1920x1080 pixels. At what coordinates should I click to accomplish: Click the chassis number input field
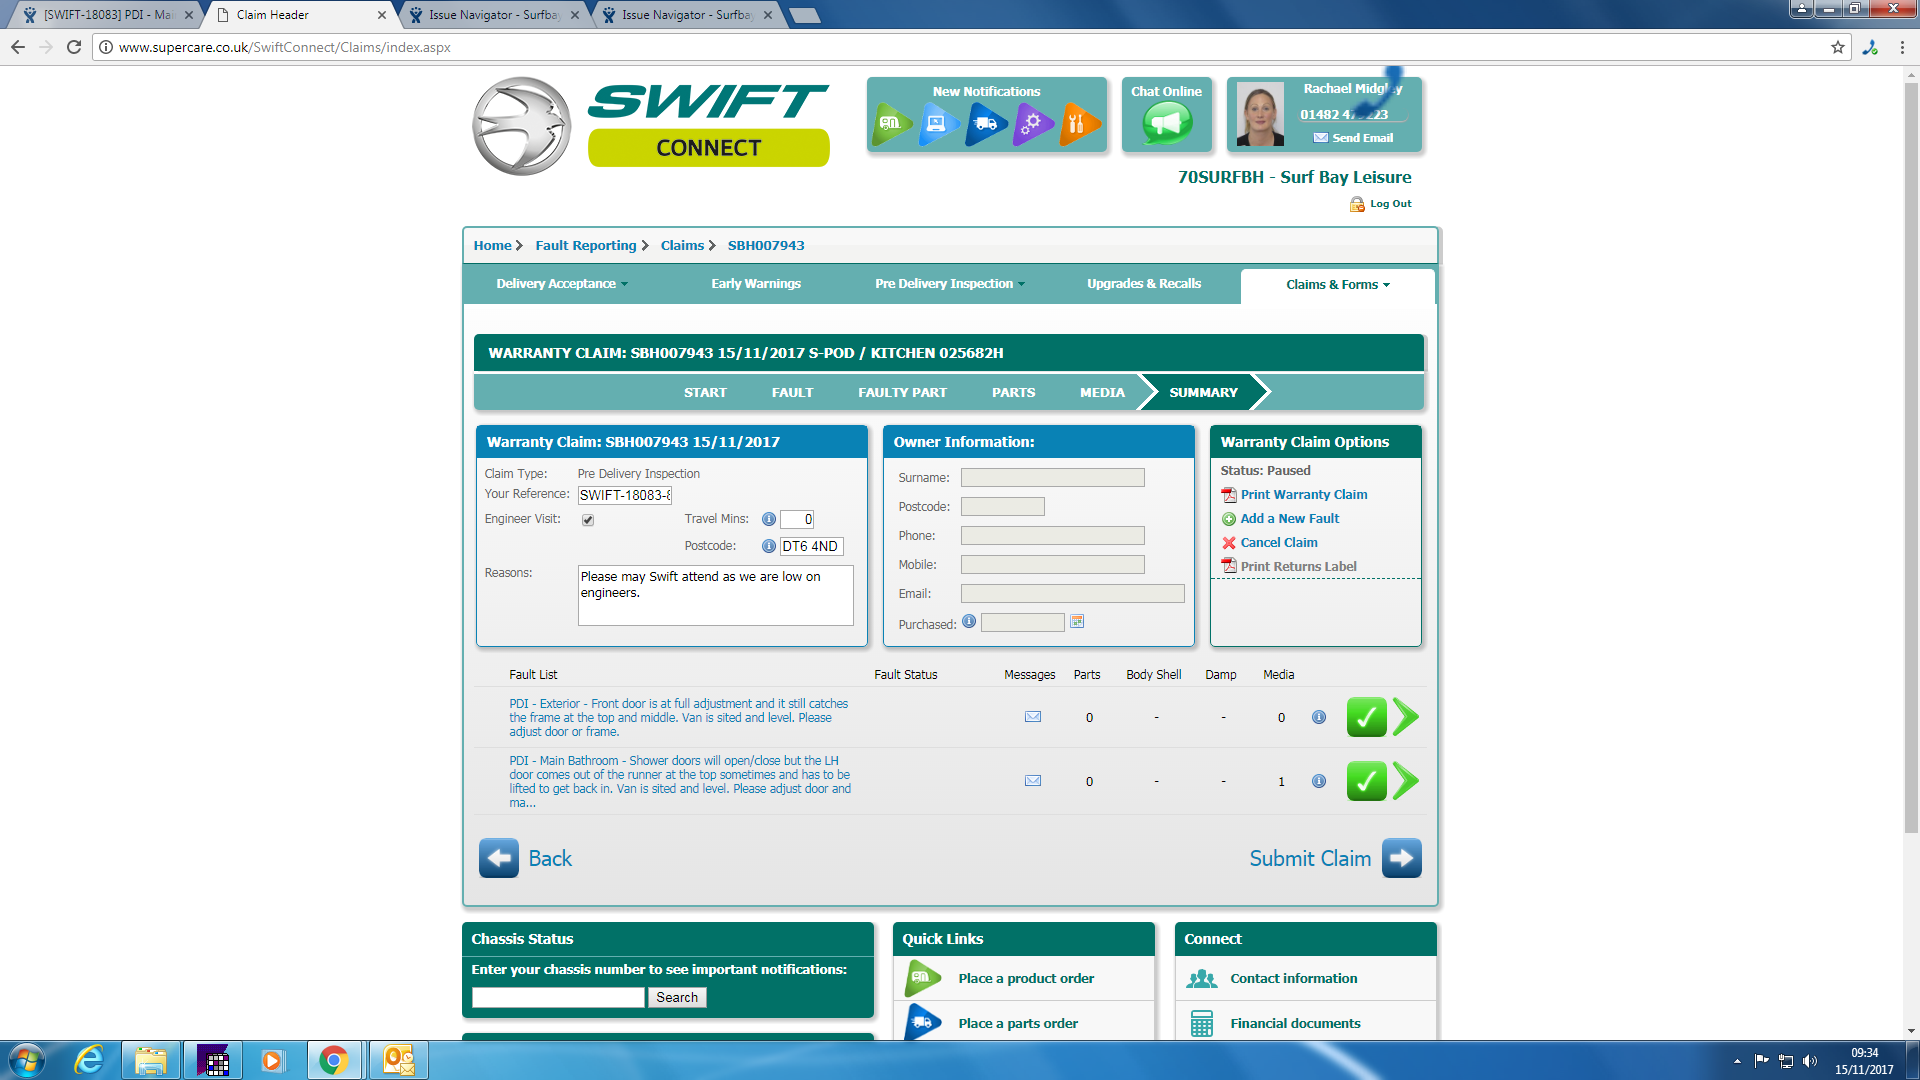[x=558, y=997]
